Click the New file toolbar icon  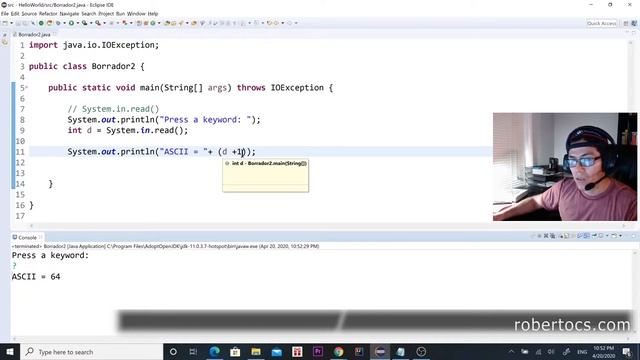pos(5,23)
